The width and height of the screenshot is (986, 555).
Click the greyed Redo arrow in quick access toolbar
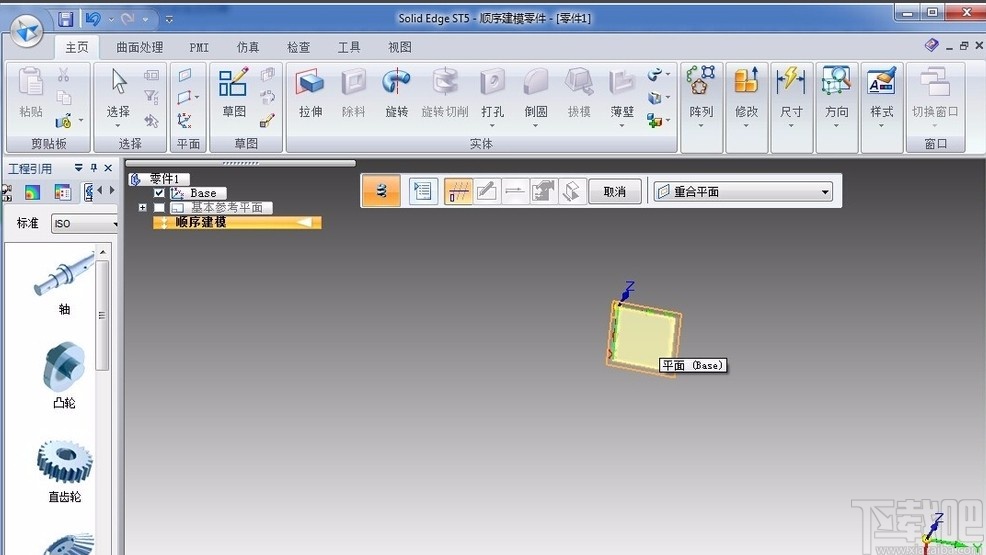tap(128, 19)
